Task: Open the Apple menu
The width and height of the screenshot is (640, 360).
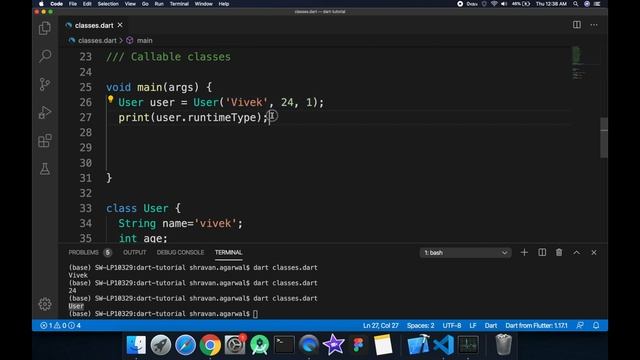Action: pyautogui.click(x=41, y=4)
